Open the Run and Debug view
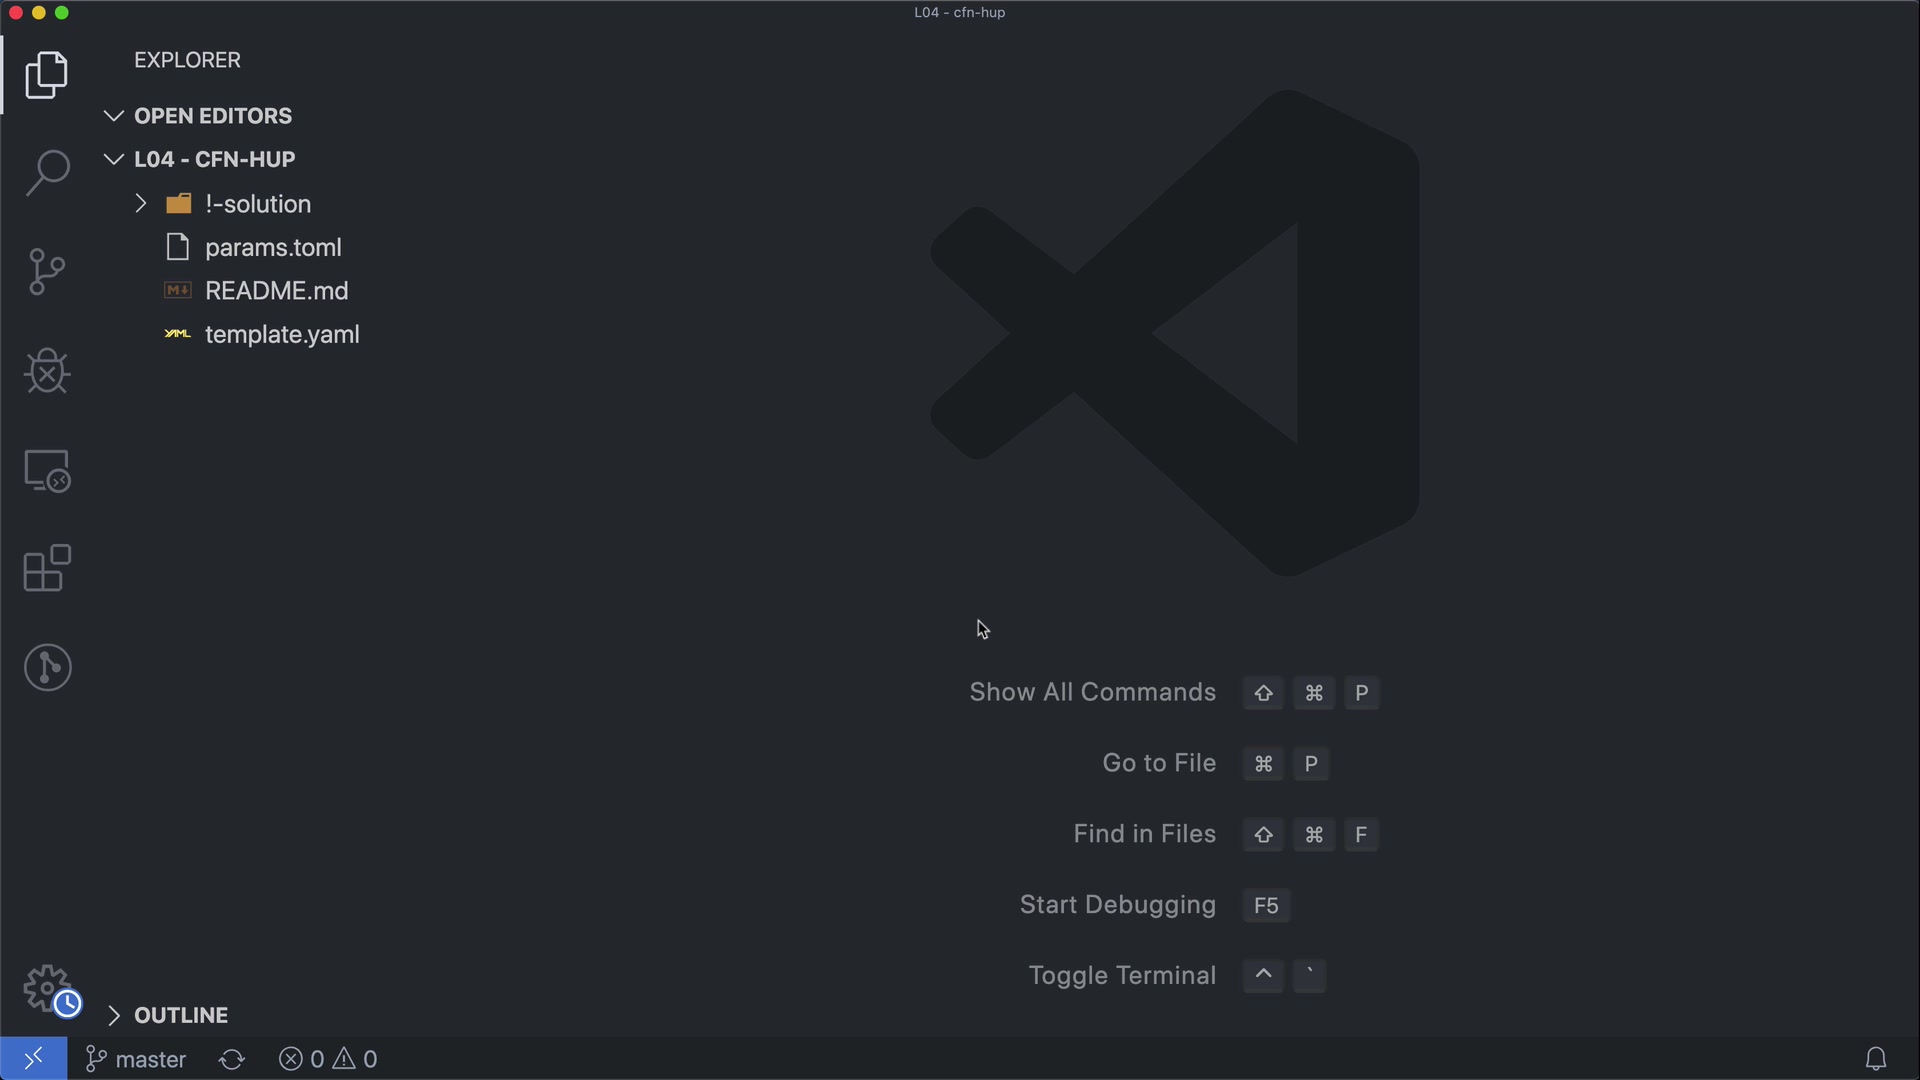This screenshot has height=1080, width=1920. [x=47, y=371]
